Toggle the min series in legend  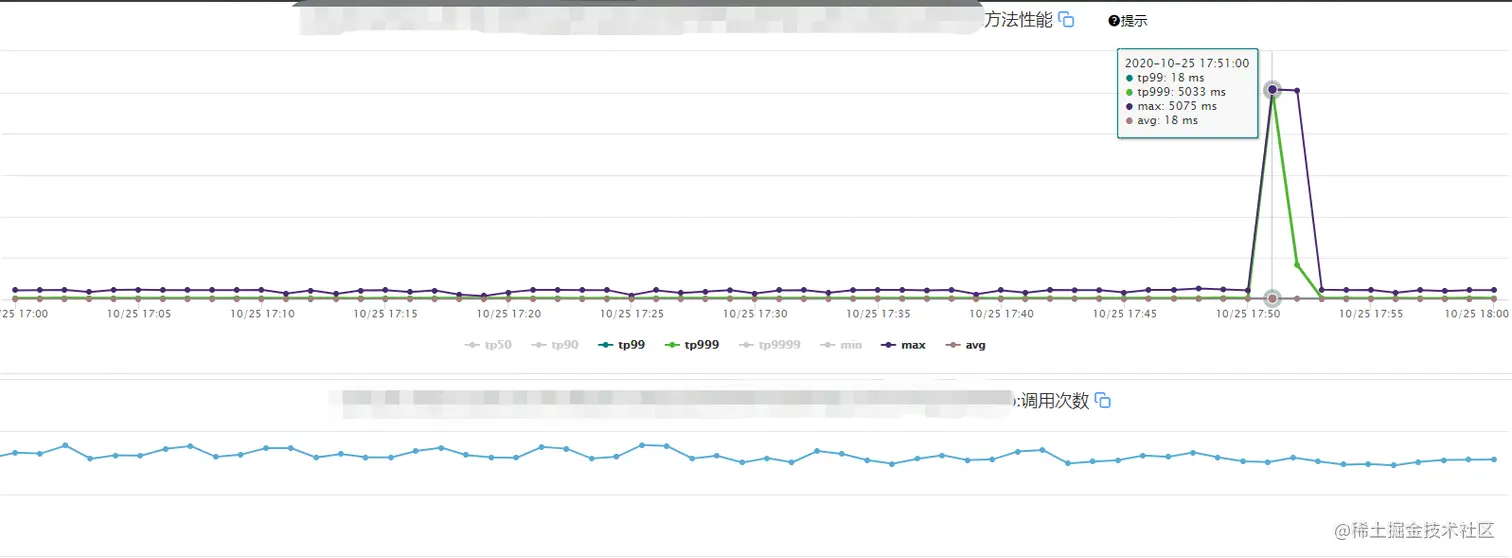pyautogui.click(x=841, y=345)
